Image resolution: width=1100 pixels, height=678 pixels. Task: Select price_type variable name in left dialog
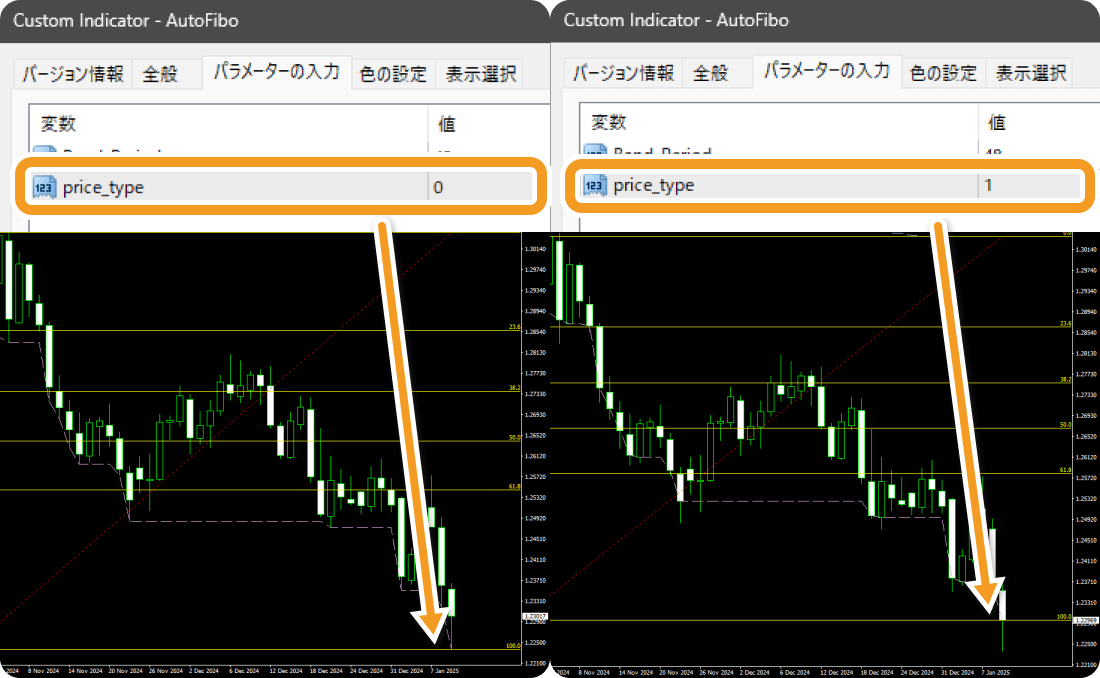pyautogui.click(x=103, y=187)
